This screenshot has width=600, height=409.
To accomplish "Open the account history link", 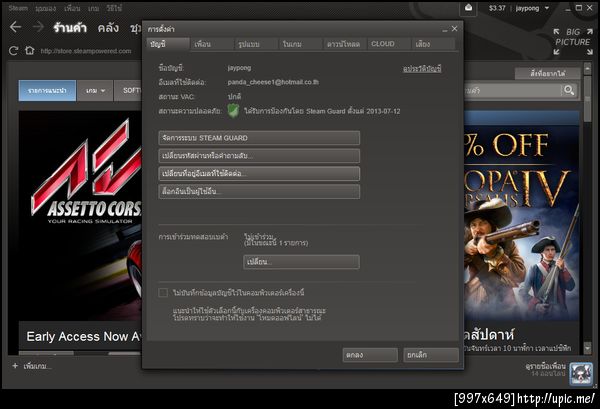I will pos(422,69).
